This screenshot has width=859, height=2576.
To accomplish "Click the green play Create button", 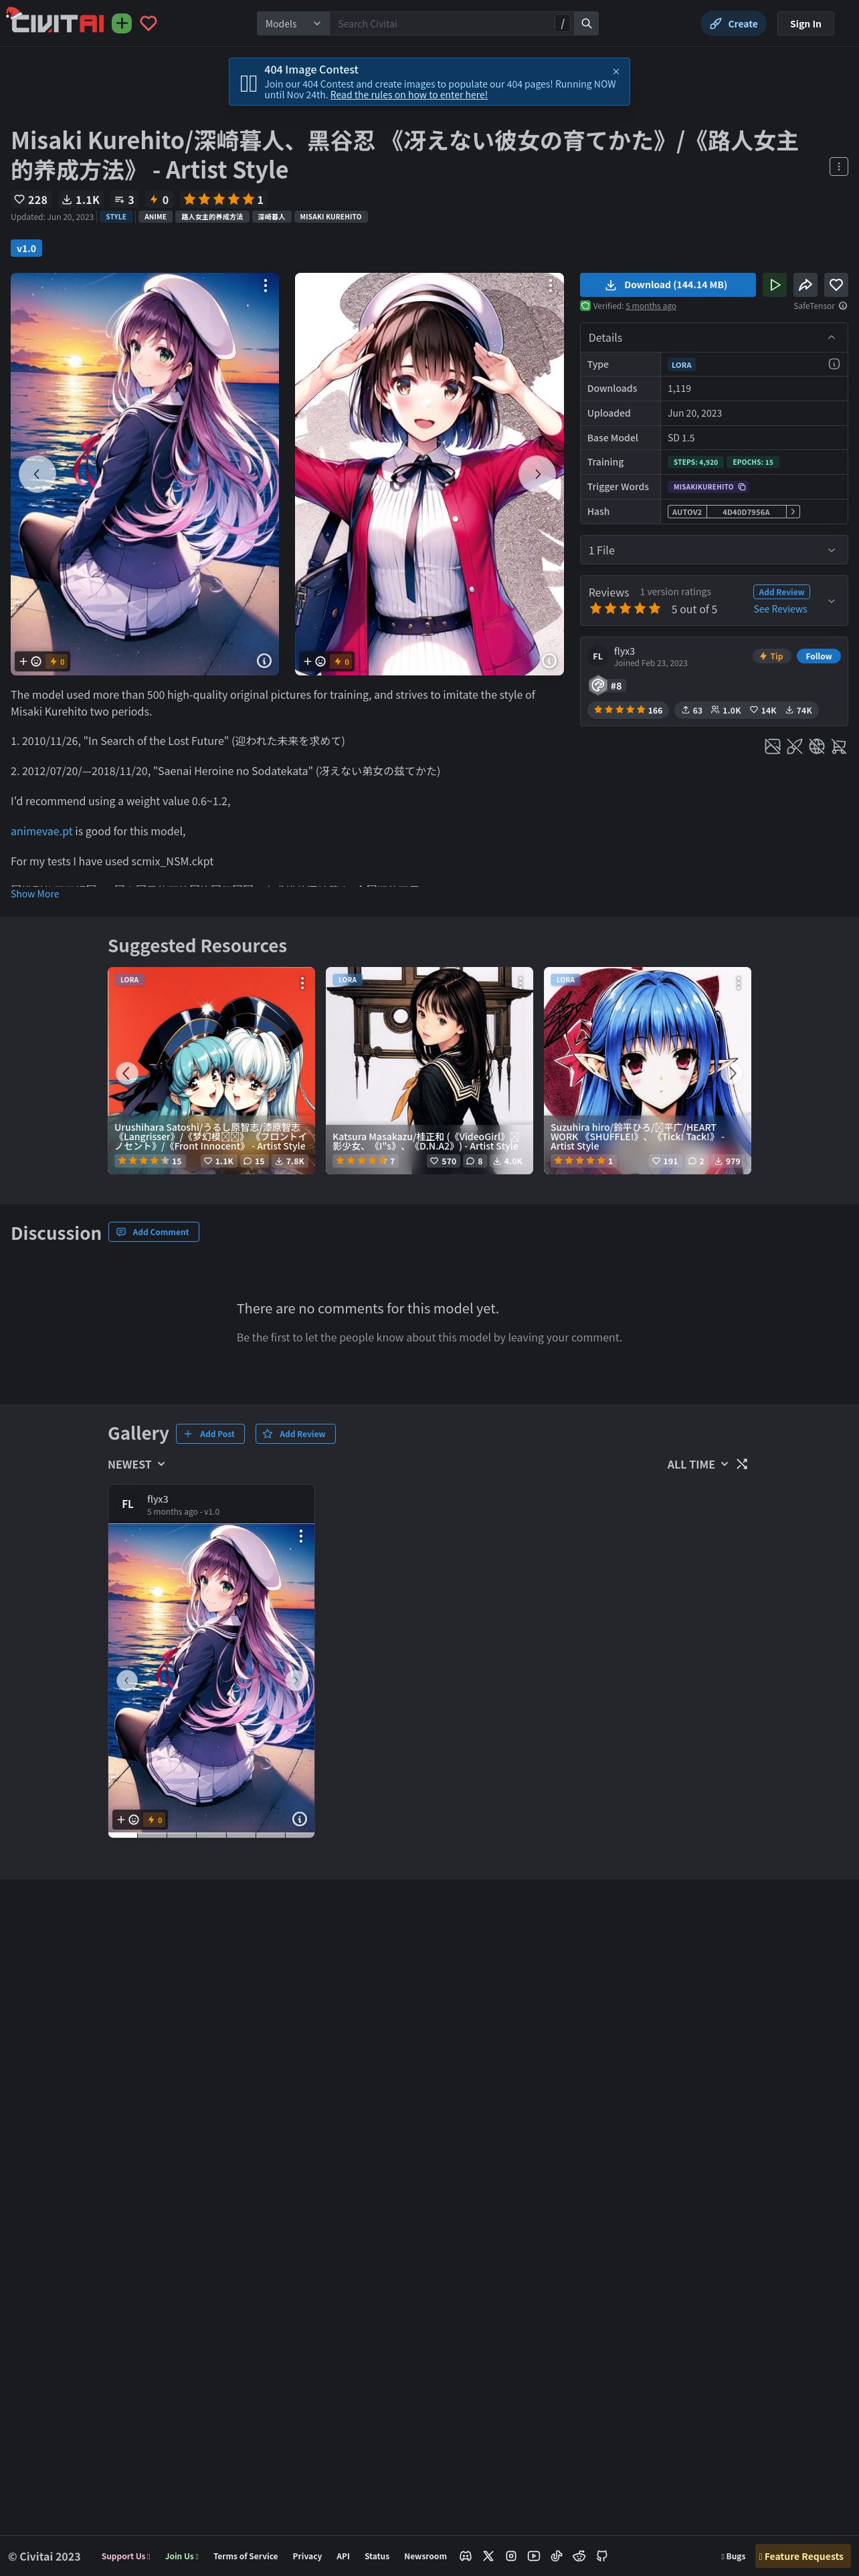I will tap(774, 285).
